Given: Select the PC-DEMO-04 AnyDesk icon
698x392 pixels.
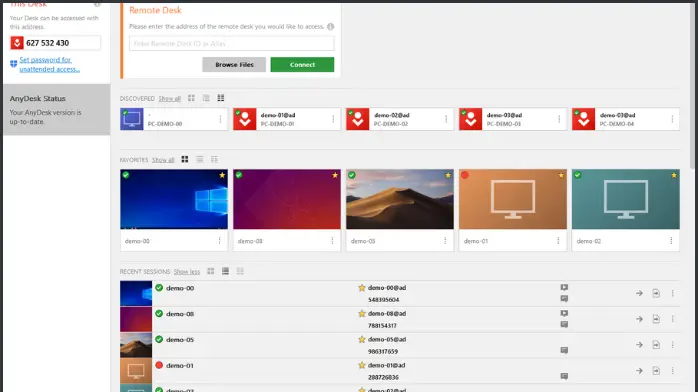Looking at the screenshot, I should pos(584,119).
